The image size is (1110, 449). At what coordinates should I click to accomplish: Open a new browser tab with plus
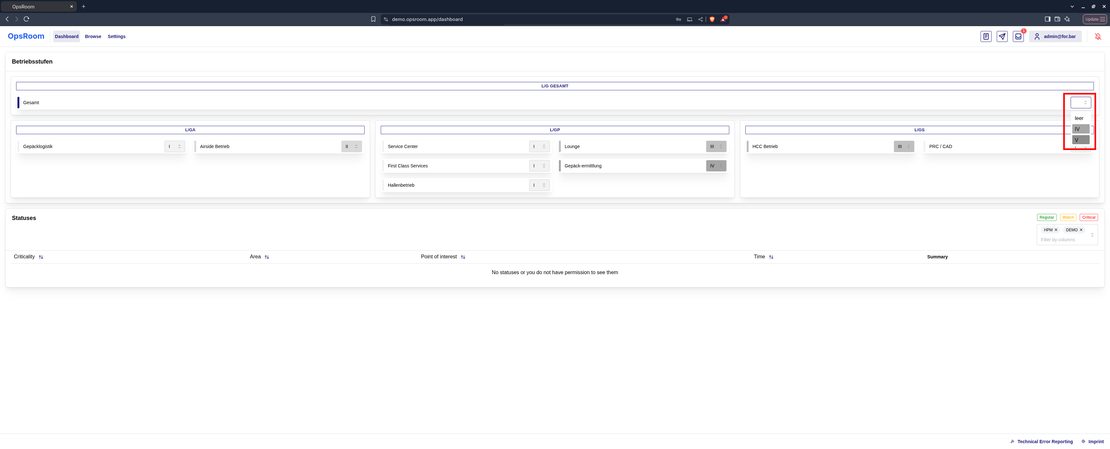click(x=83, y=6)
